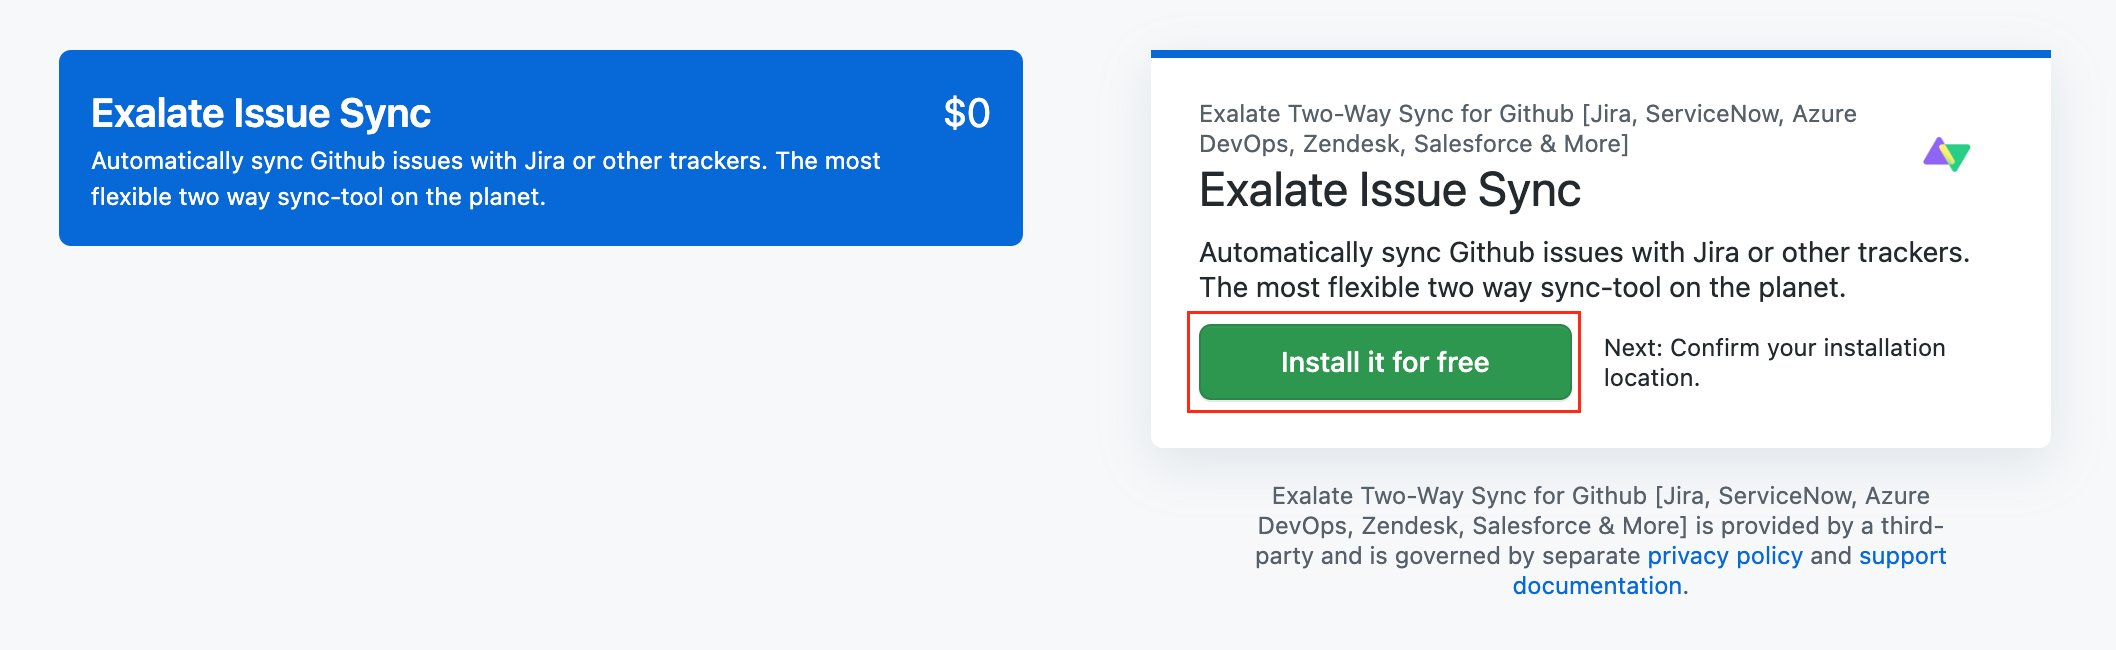
Task: Select the Exalate Issue Sync title in blue plan card
Action: tap(261, 114)
